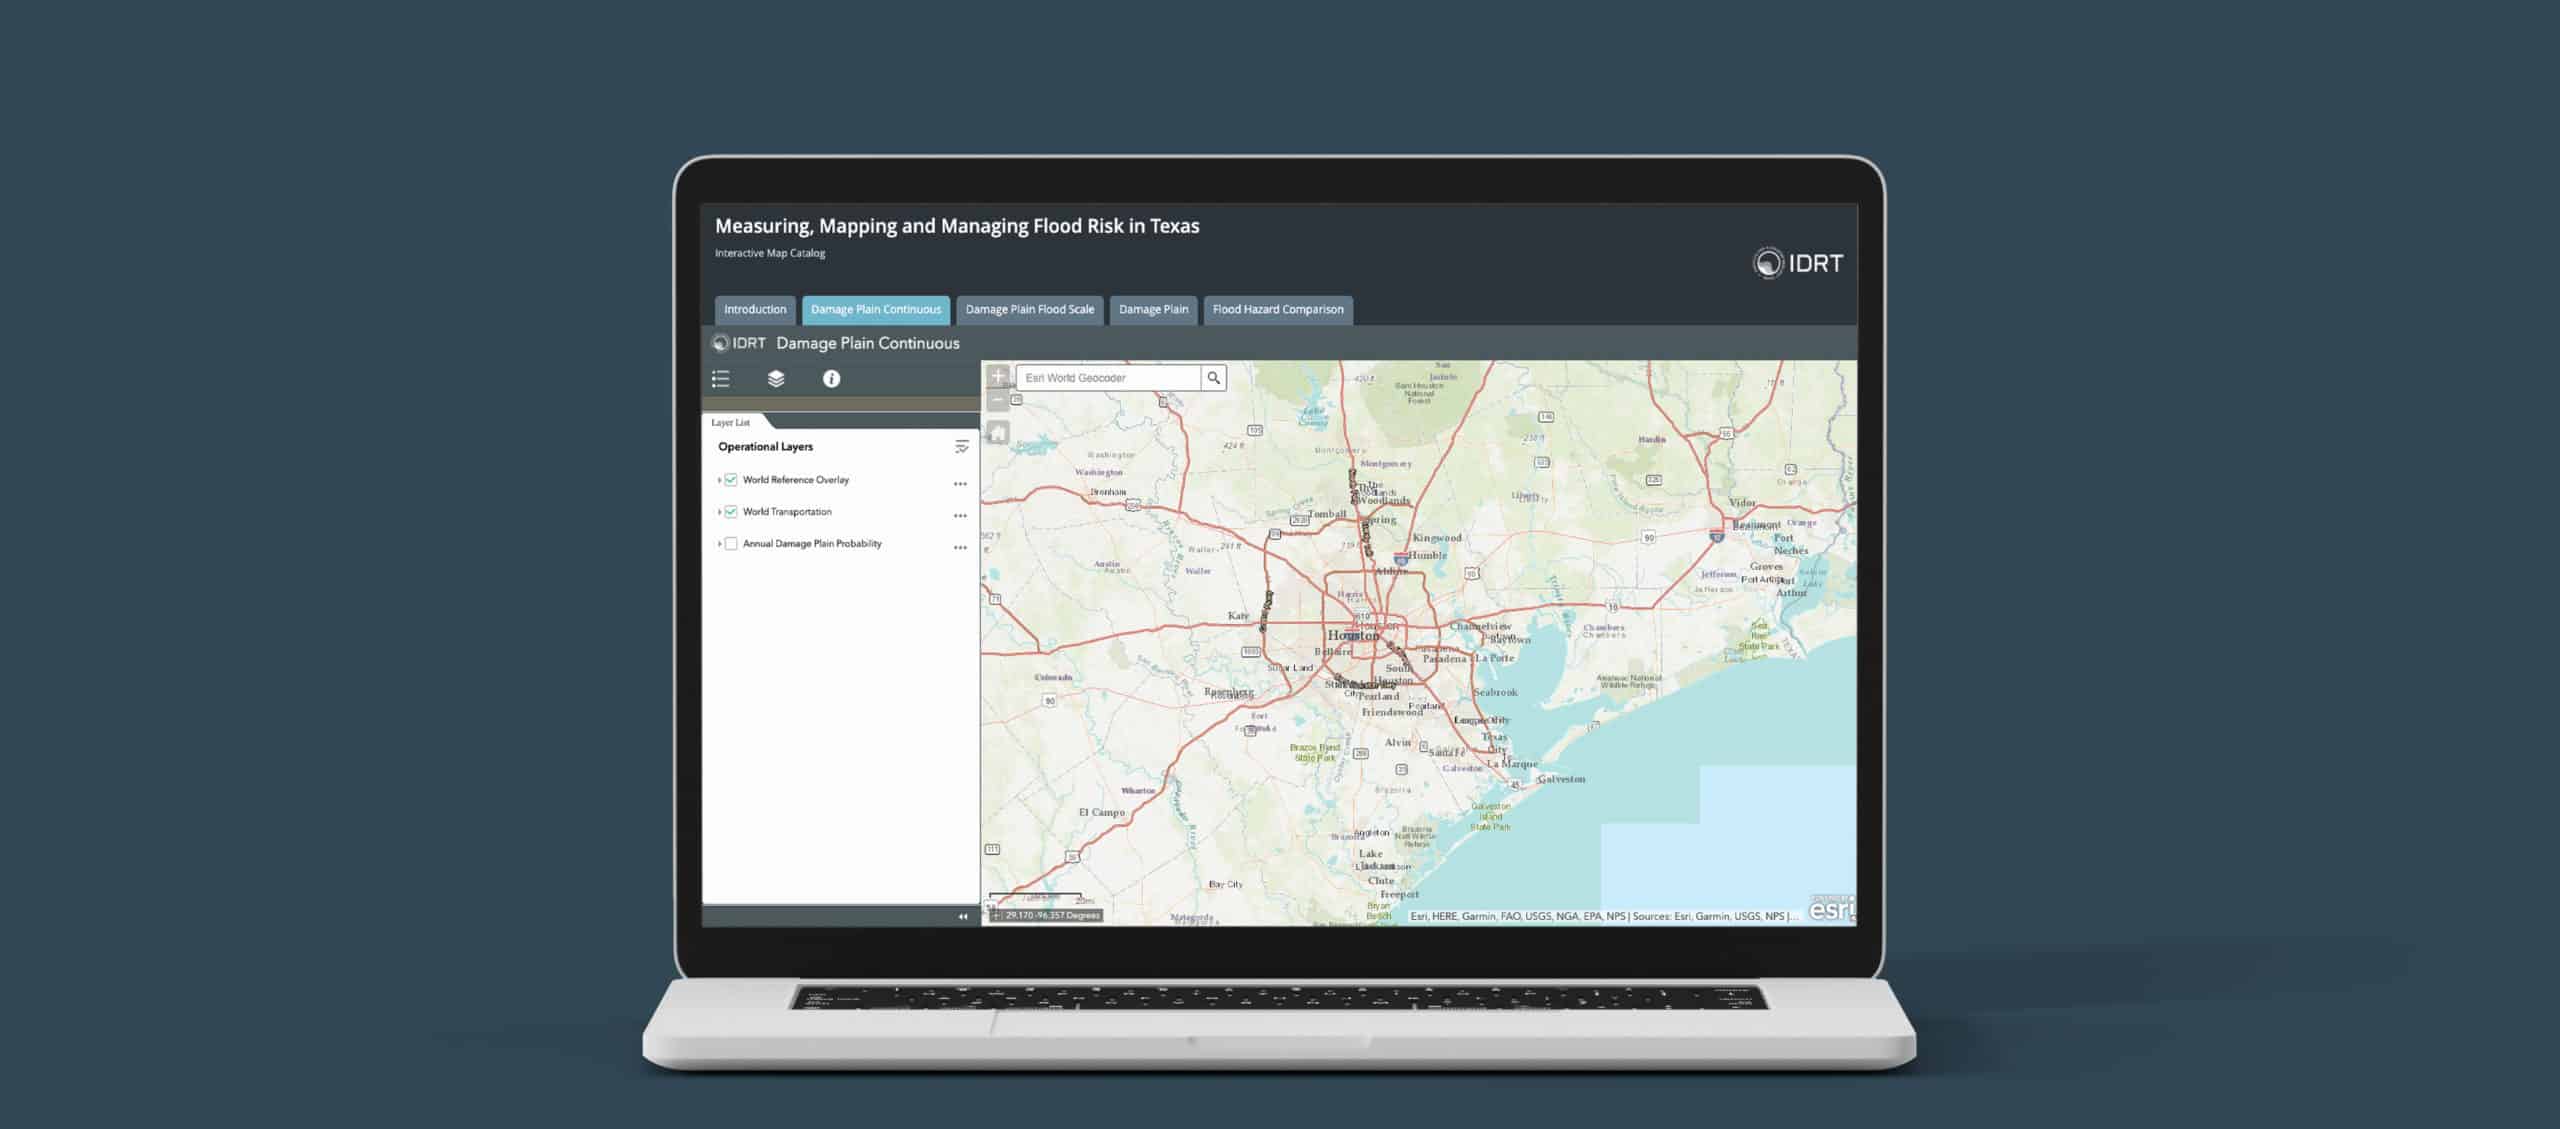Enable Annual Damage Plain Probability layer

click(731, 544)
